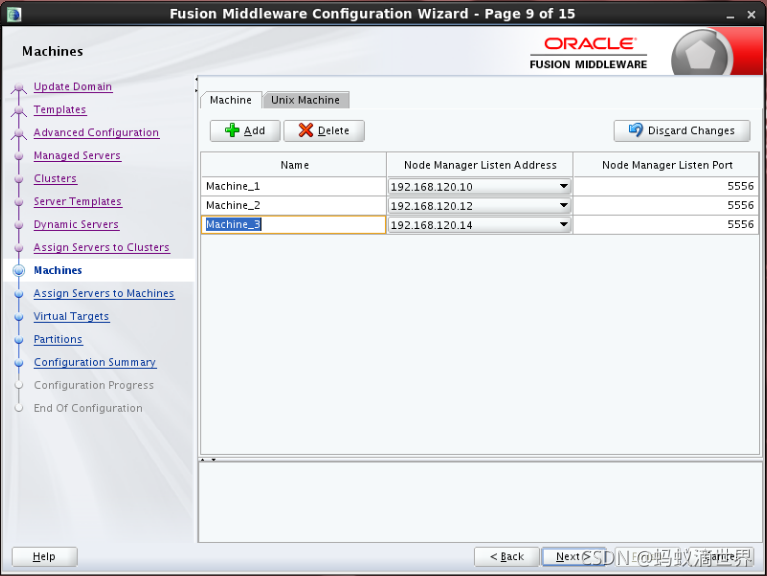Click port 5556 for Machine_1
The height and width of the screenshot is (576, 767).
666,186
